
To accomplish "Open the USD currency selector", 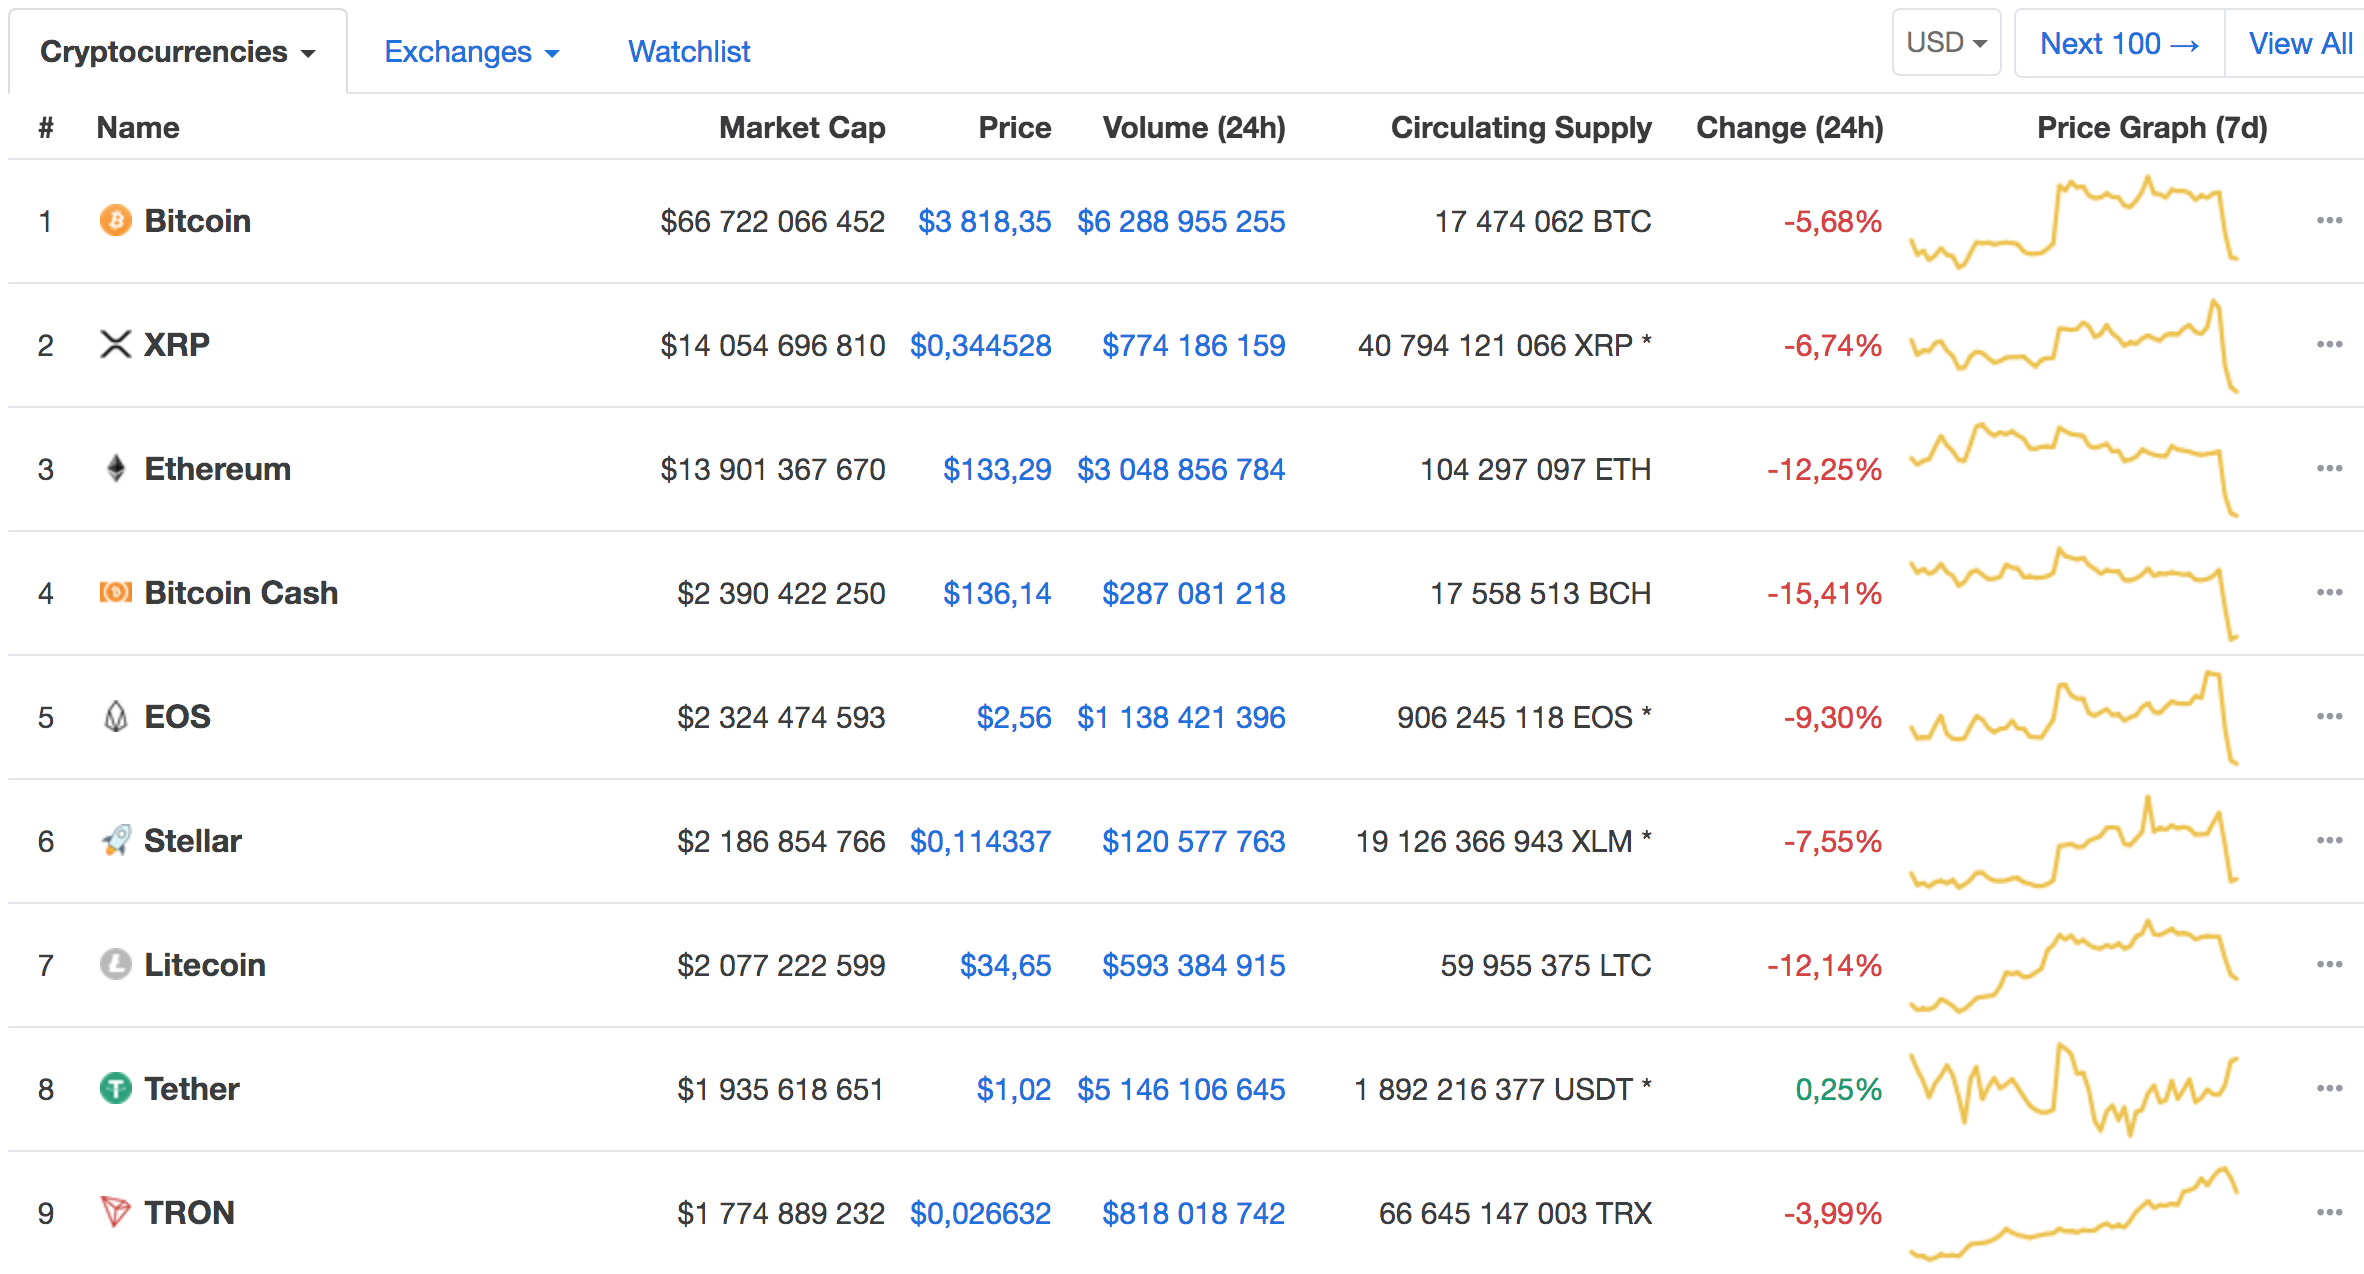I will coord(1946,43).
